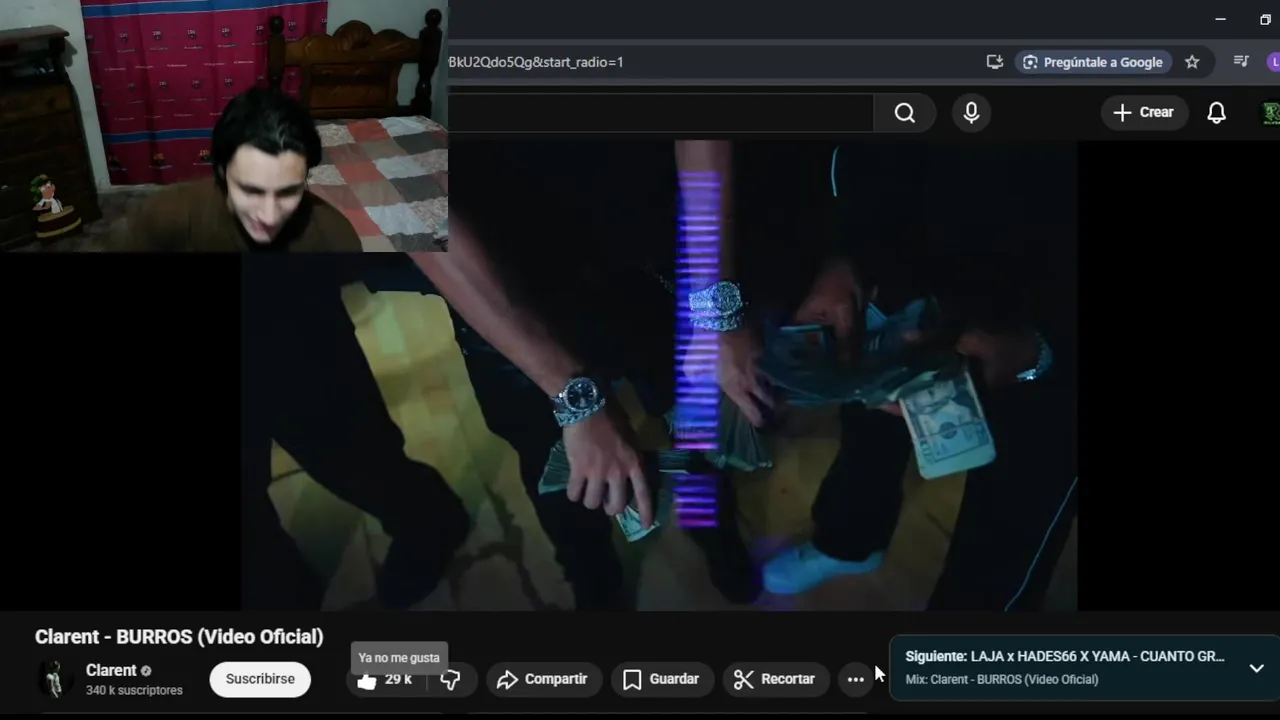
Task: Open the more actions three-dot menu
Action: (x=855, y=680)
